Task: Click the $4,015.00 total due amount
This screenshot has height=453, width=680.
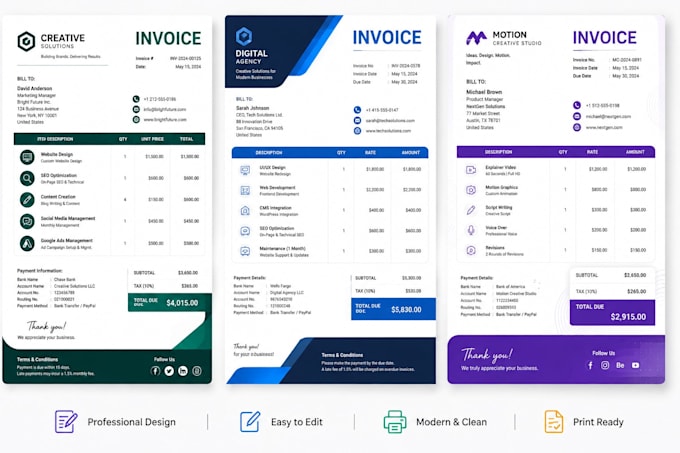Action: tap(182, 303)
